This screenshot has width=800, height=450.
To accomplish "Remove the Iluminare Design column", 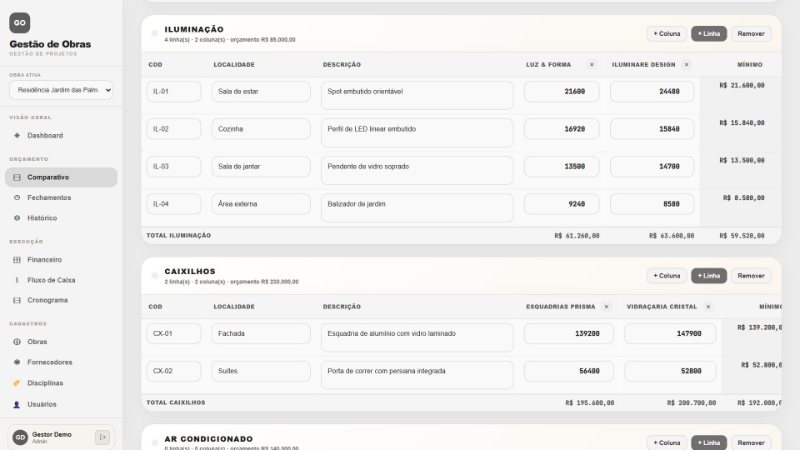I will pyautogui.click(x=687, y=65).
